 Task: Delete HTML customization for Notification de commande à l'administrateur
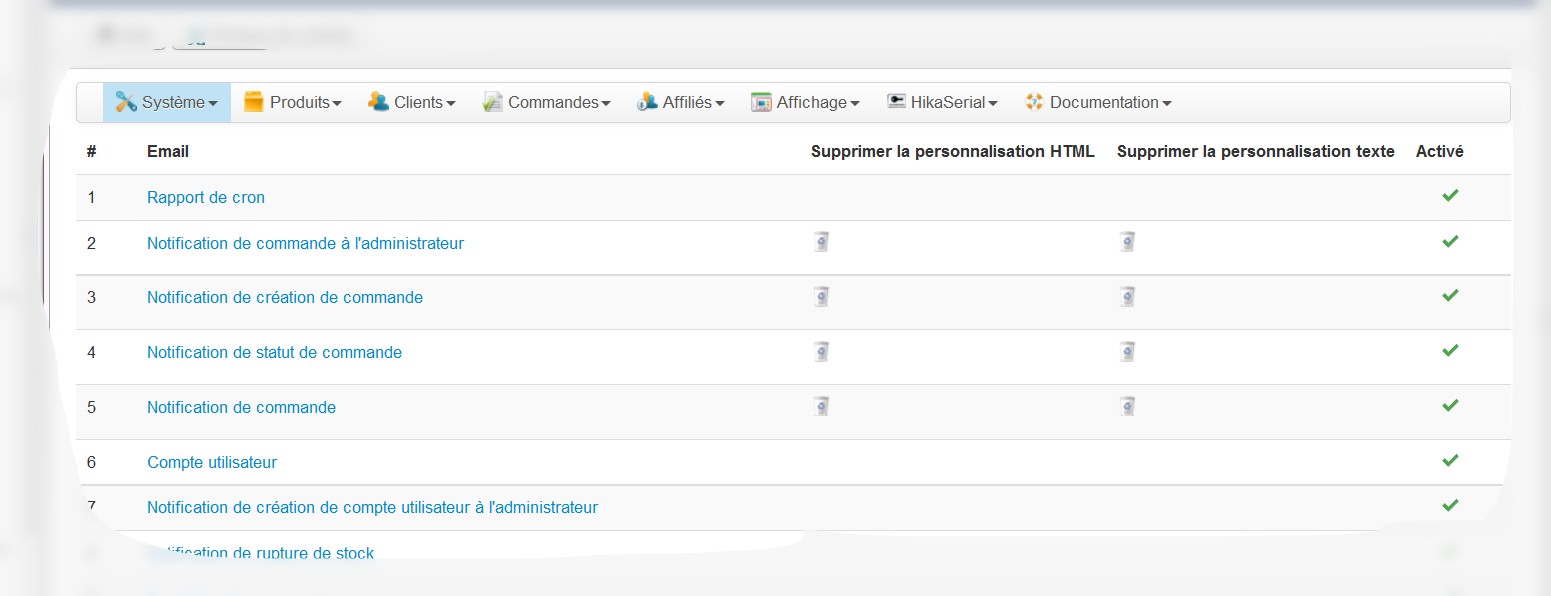(x=821, y=241)
